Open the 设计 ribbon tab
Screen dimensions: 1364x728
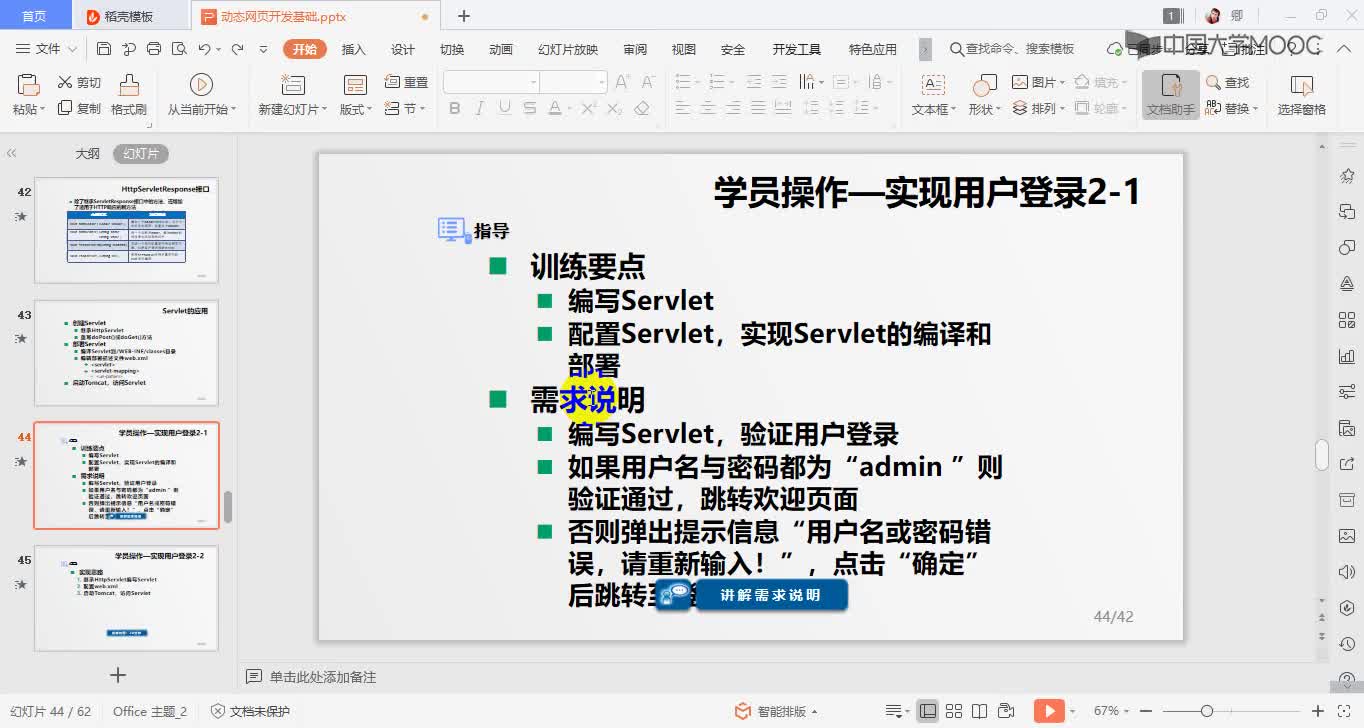pyautogui.click(x=403, y=49)
